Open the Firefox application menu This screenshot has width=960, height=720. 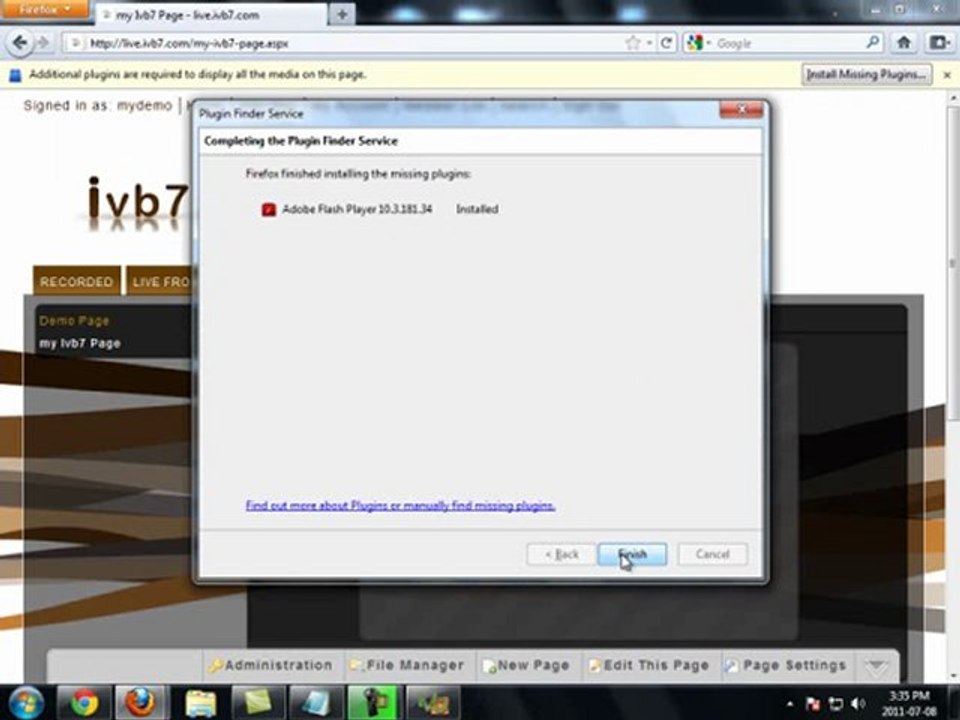pyautogui.click(x=43, y=9)
